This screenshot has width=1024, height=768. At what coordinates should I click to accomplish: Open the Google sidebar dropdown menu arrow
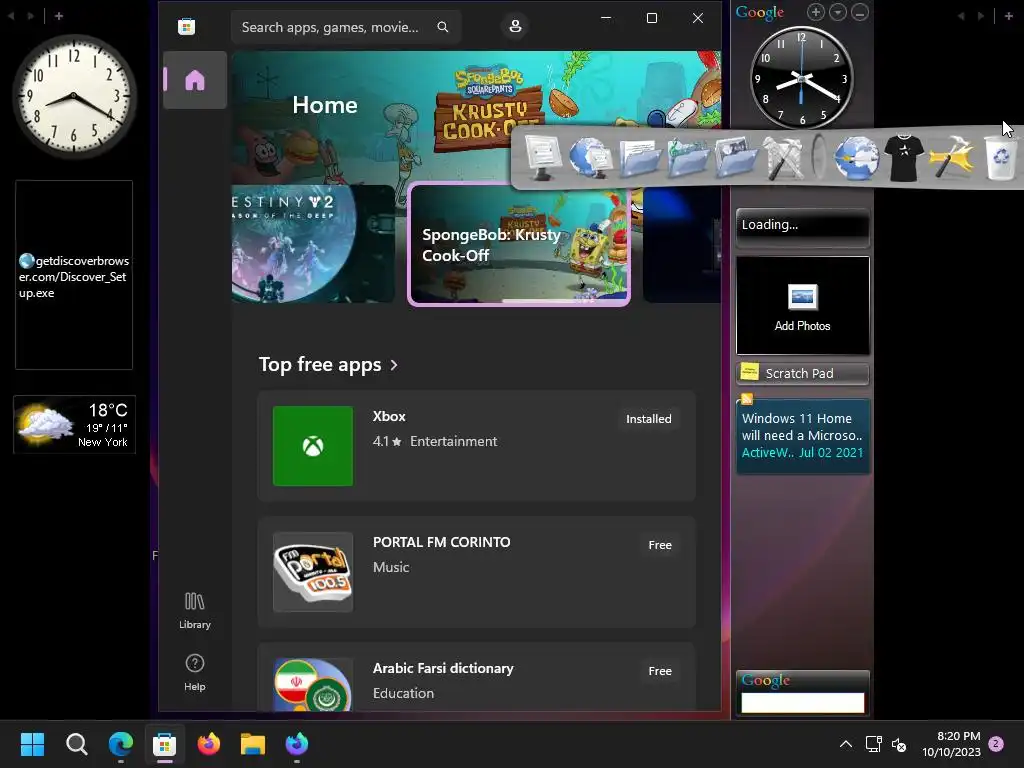click(838, 12)
